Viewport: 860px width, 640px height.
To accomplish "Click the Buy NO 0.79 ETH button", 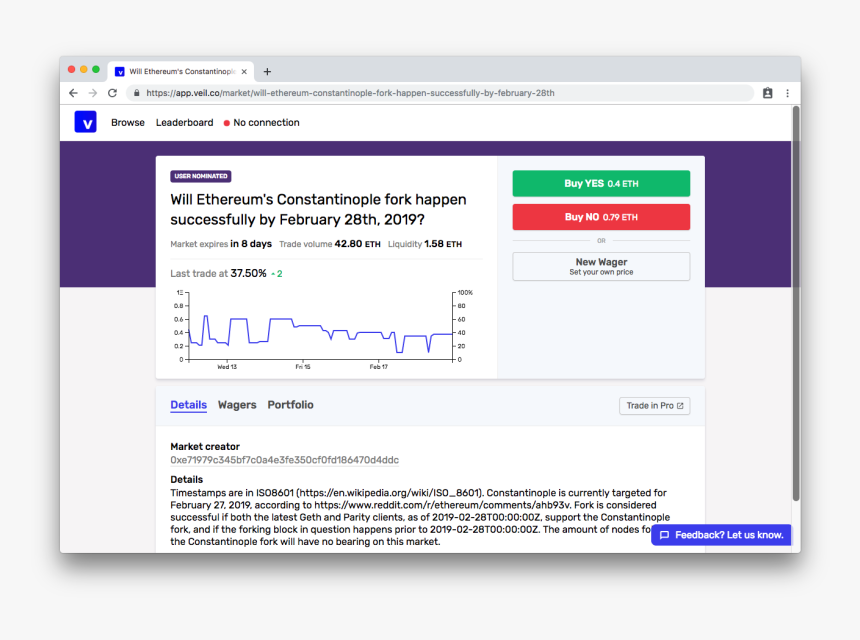I will [601, 217].
